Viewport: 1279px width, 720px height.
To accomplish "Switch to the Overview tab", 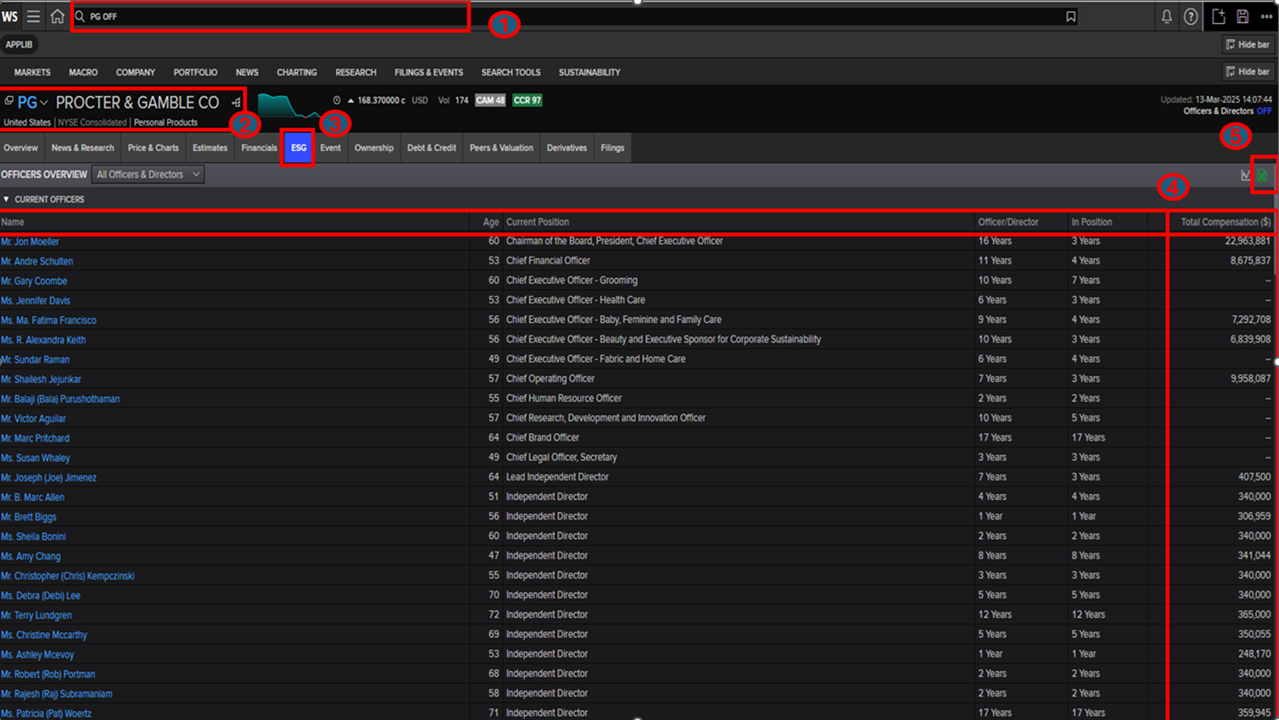I will (21, 148).
